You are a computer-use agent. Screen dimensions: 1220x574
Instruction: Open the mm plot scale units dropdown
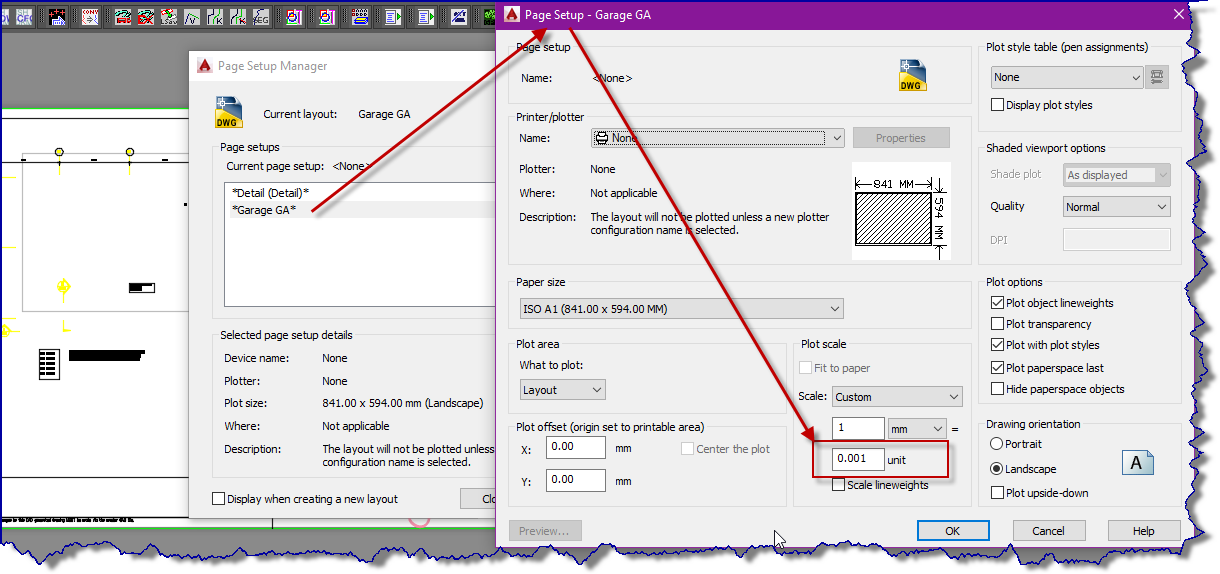click(x=917, y=429)
